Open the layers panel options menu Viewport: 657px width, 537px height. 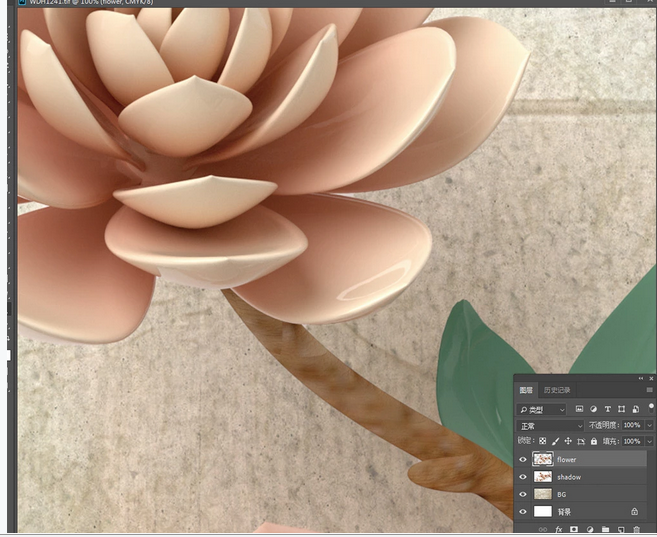(x=650, y=390)
